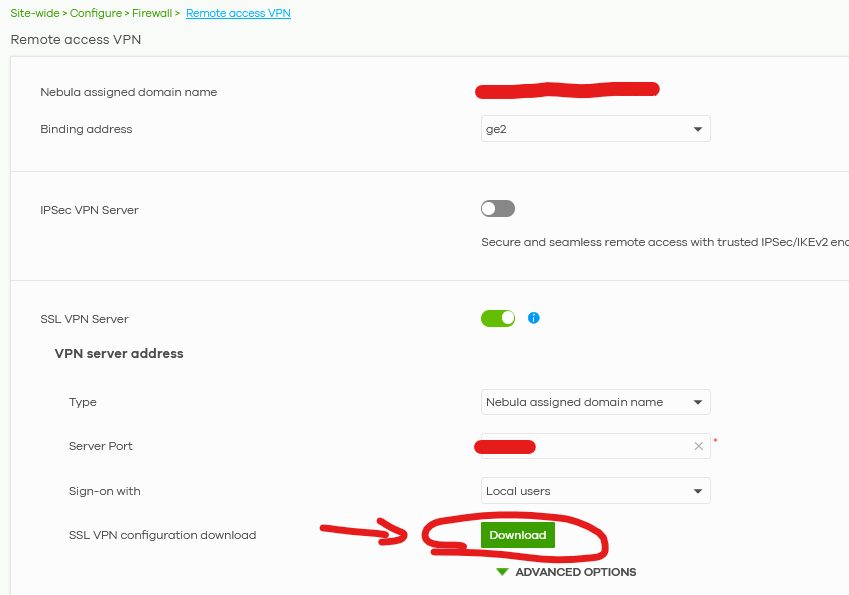
Task: Click the SSL VPN configuration download label
Action: 162,535
